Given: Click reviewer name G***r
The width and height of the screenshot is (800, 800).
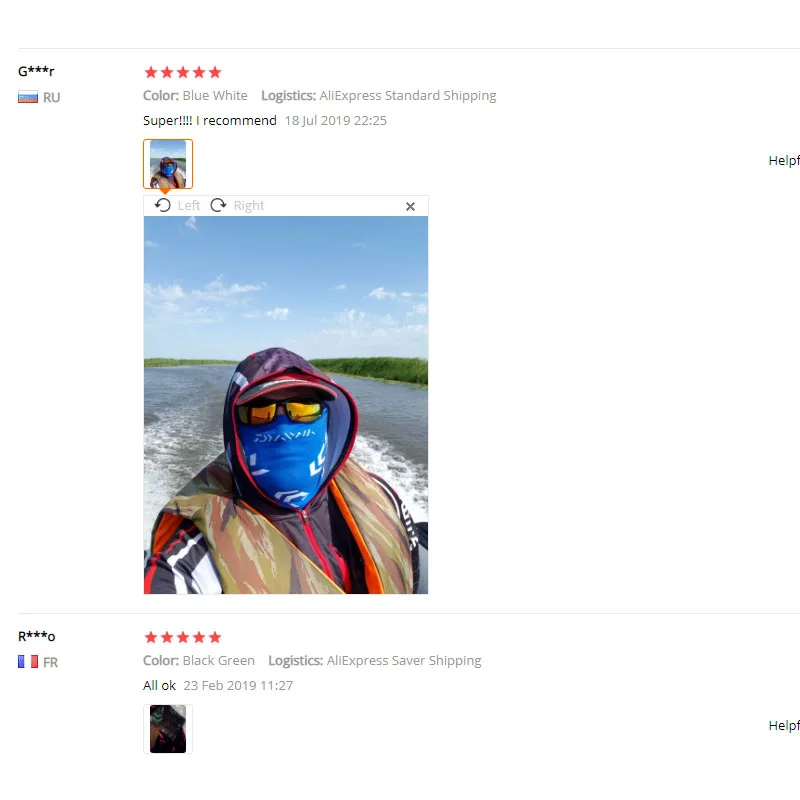Looking at the screenshot, I should point(36,71).
